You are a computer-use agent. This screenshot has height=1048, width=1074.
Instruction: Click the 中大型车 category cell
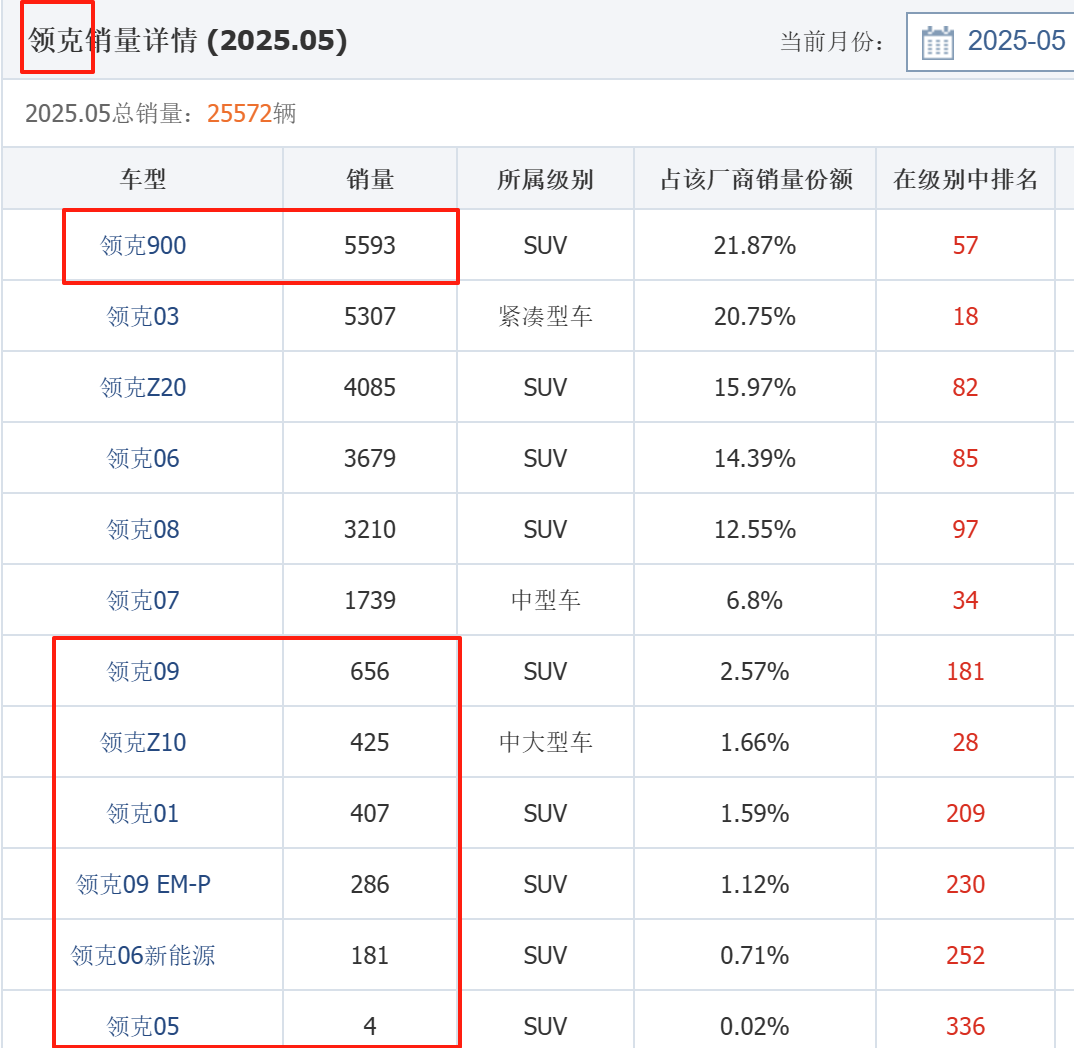(x=545, y=743)
